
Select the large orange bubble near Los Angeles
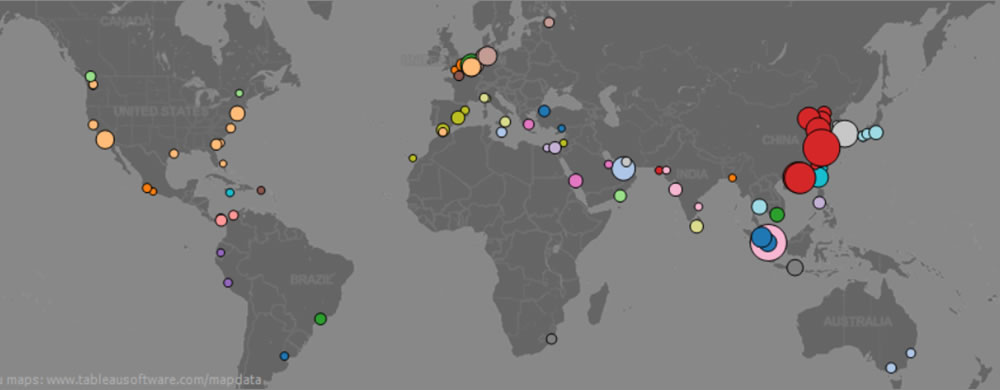coord(105,140)
